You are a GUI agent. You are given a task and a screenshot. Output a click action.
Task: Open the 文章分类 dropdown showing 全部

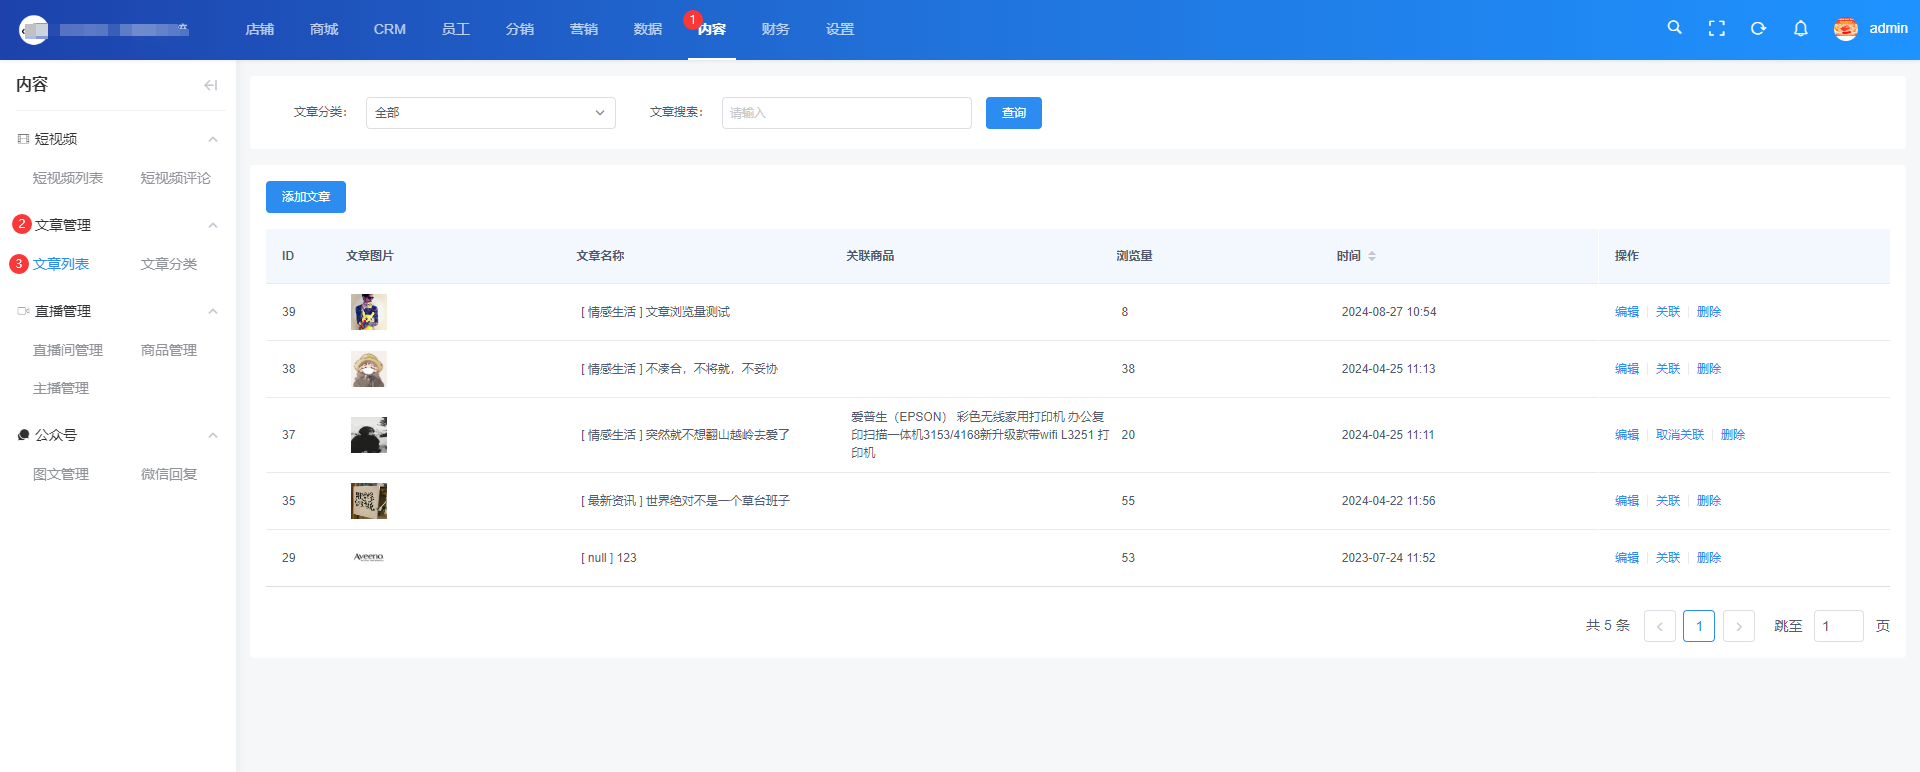491,113
